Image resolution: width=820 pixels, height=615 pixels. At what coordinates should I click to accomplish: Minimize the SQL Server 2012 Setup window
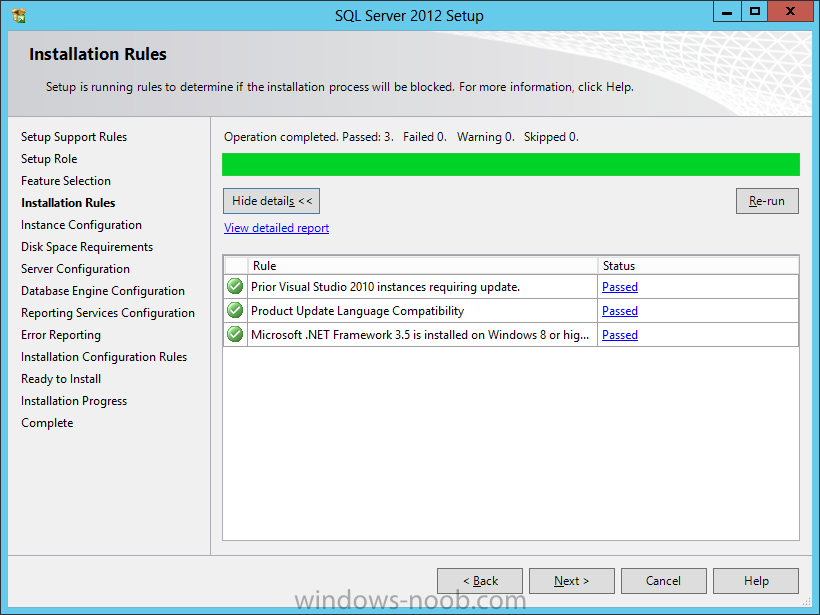[727, 12]
